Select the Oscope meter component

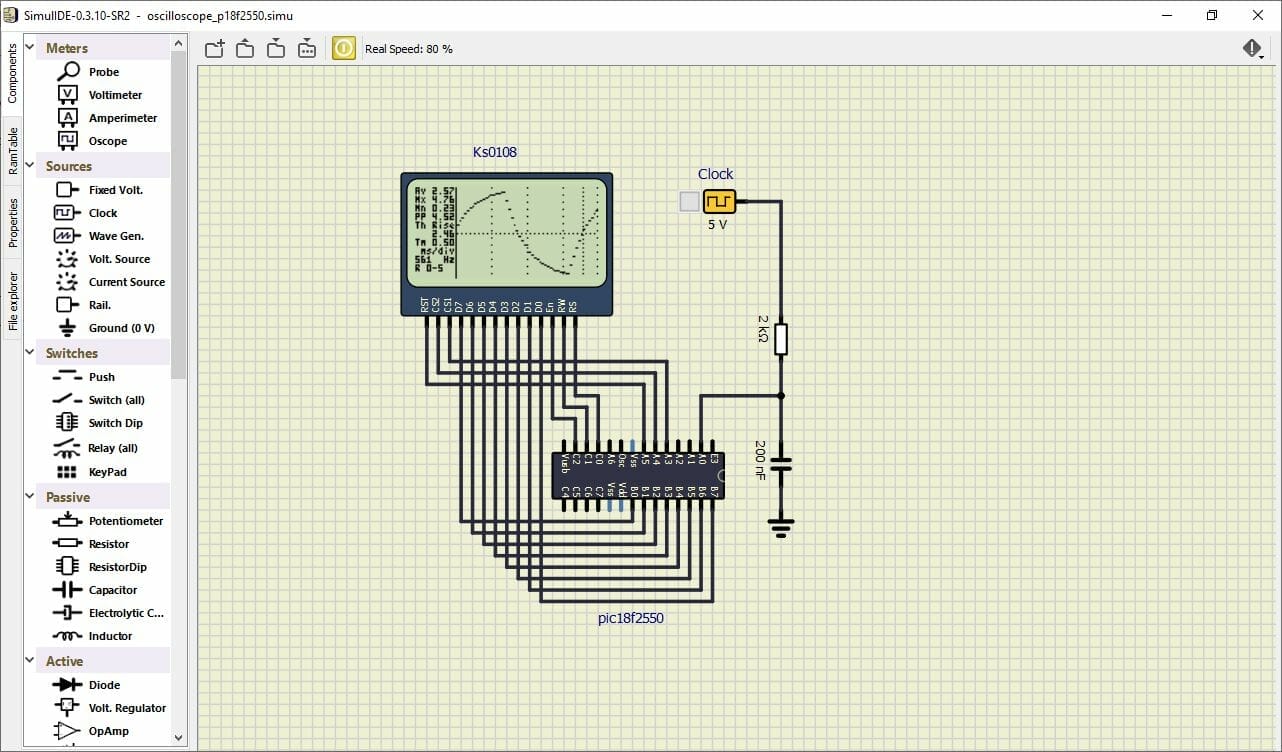pos(107,141)
